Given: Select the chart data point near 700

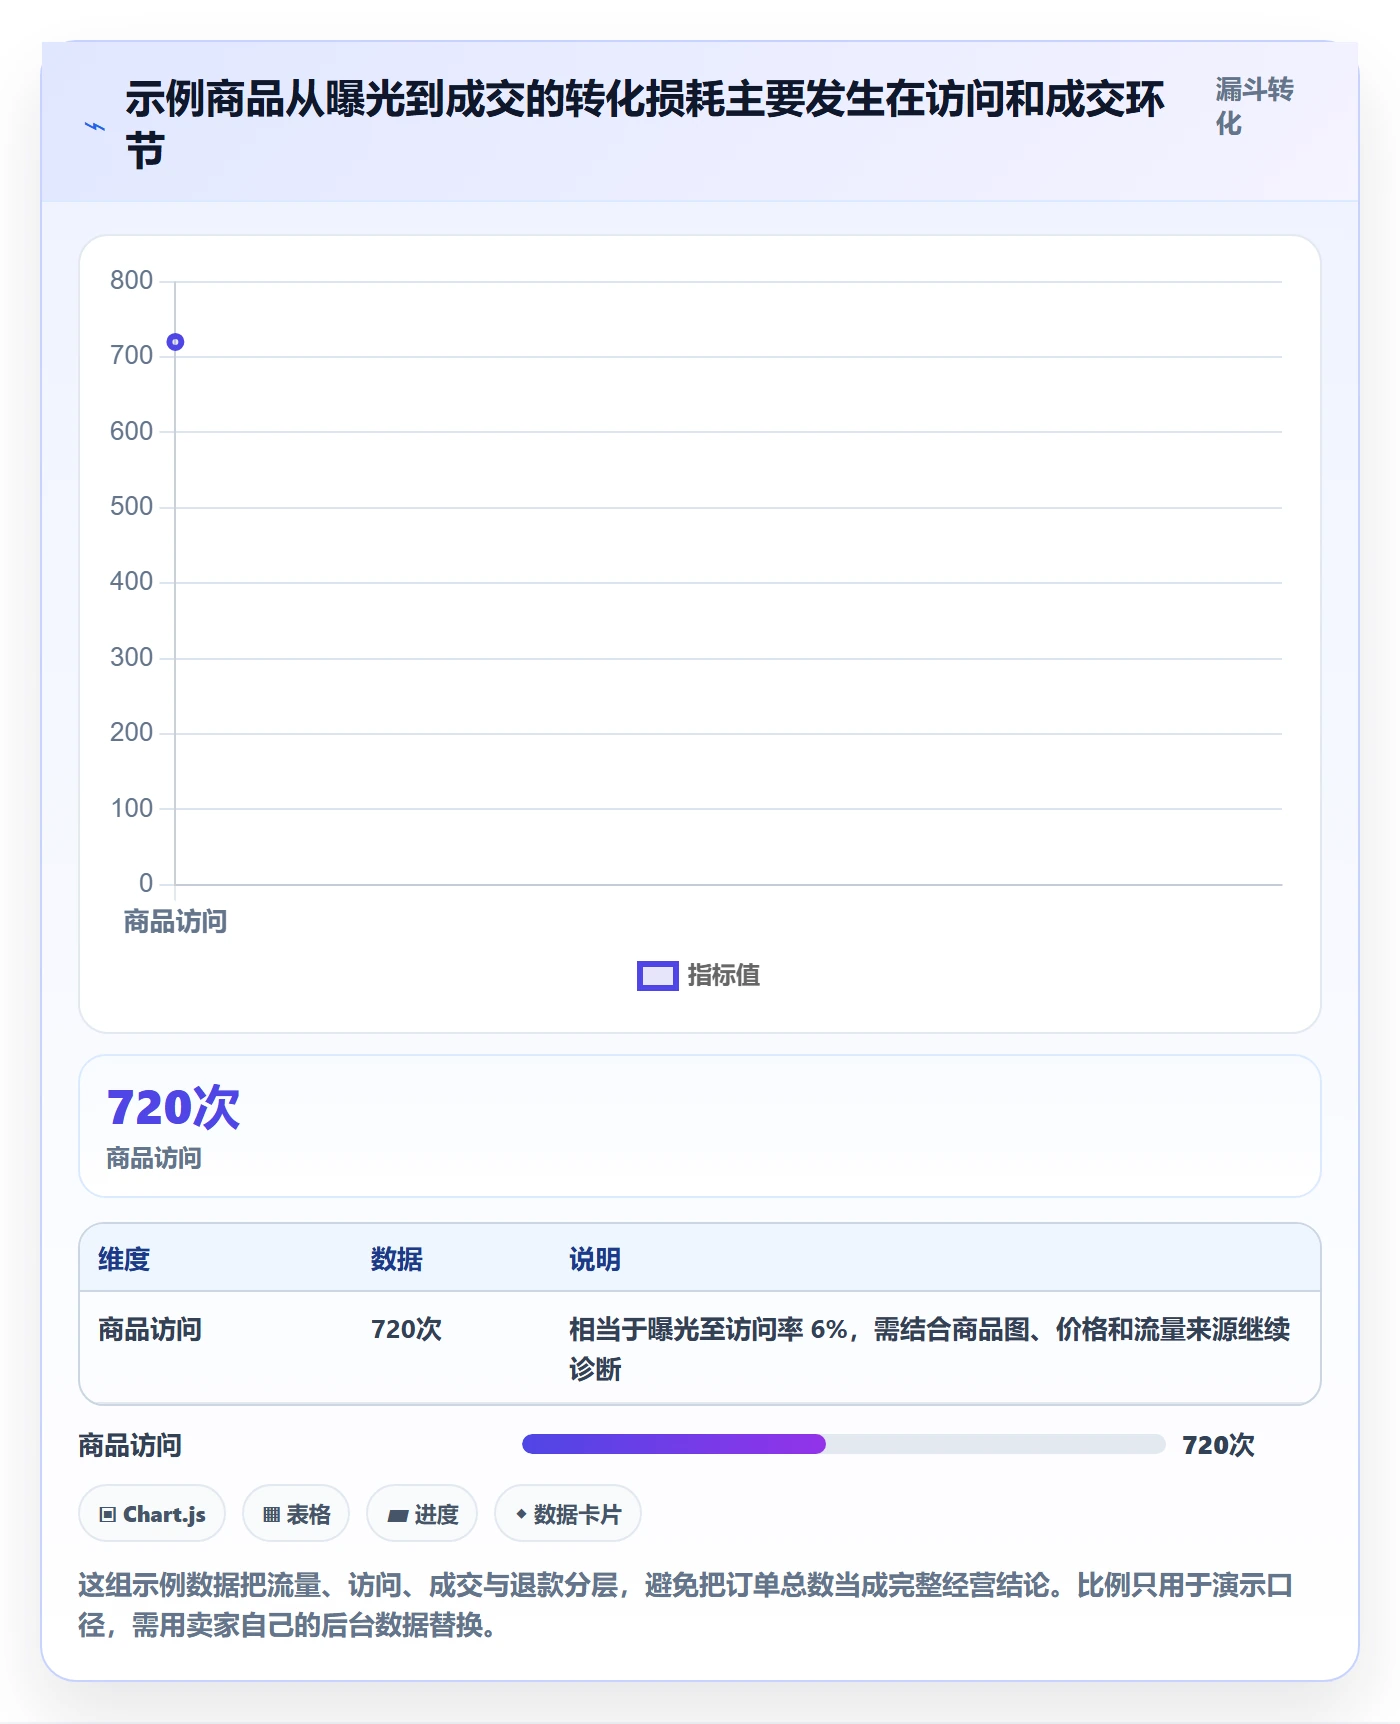Looking at the screenshot, I should pyautogui.click(x=175, y=342).
